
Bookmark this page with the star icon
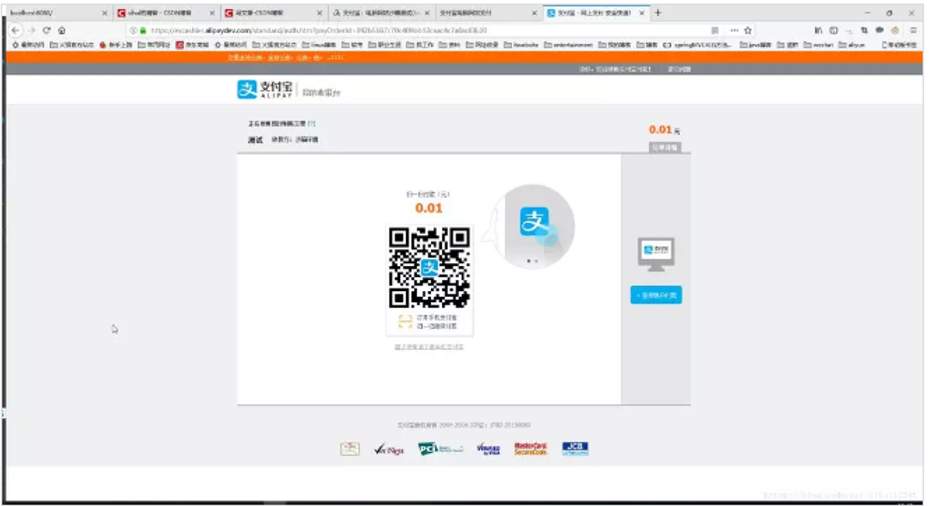coord(748,30)
